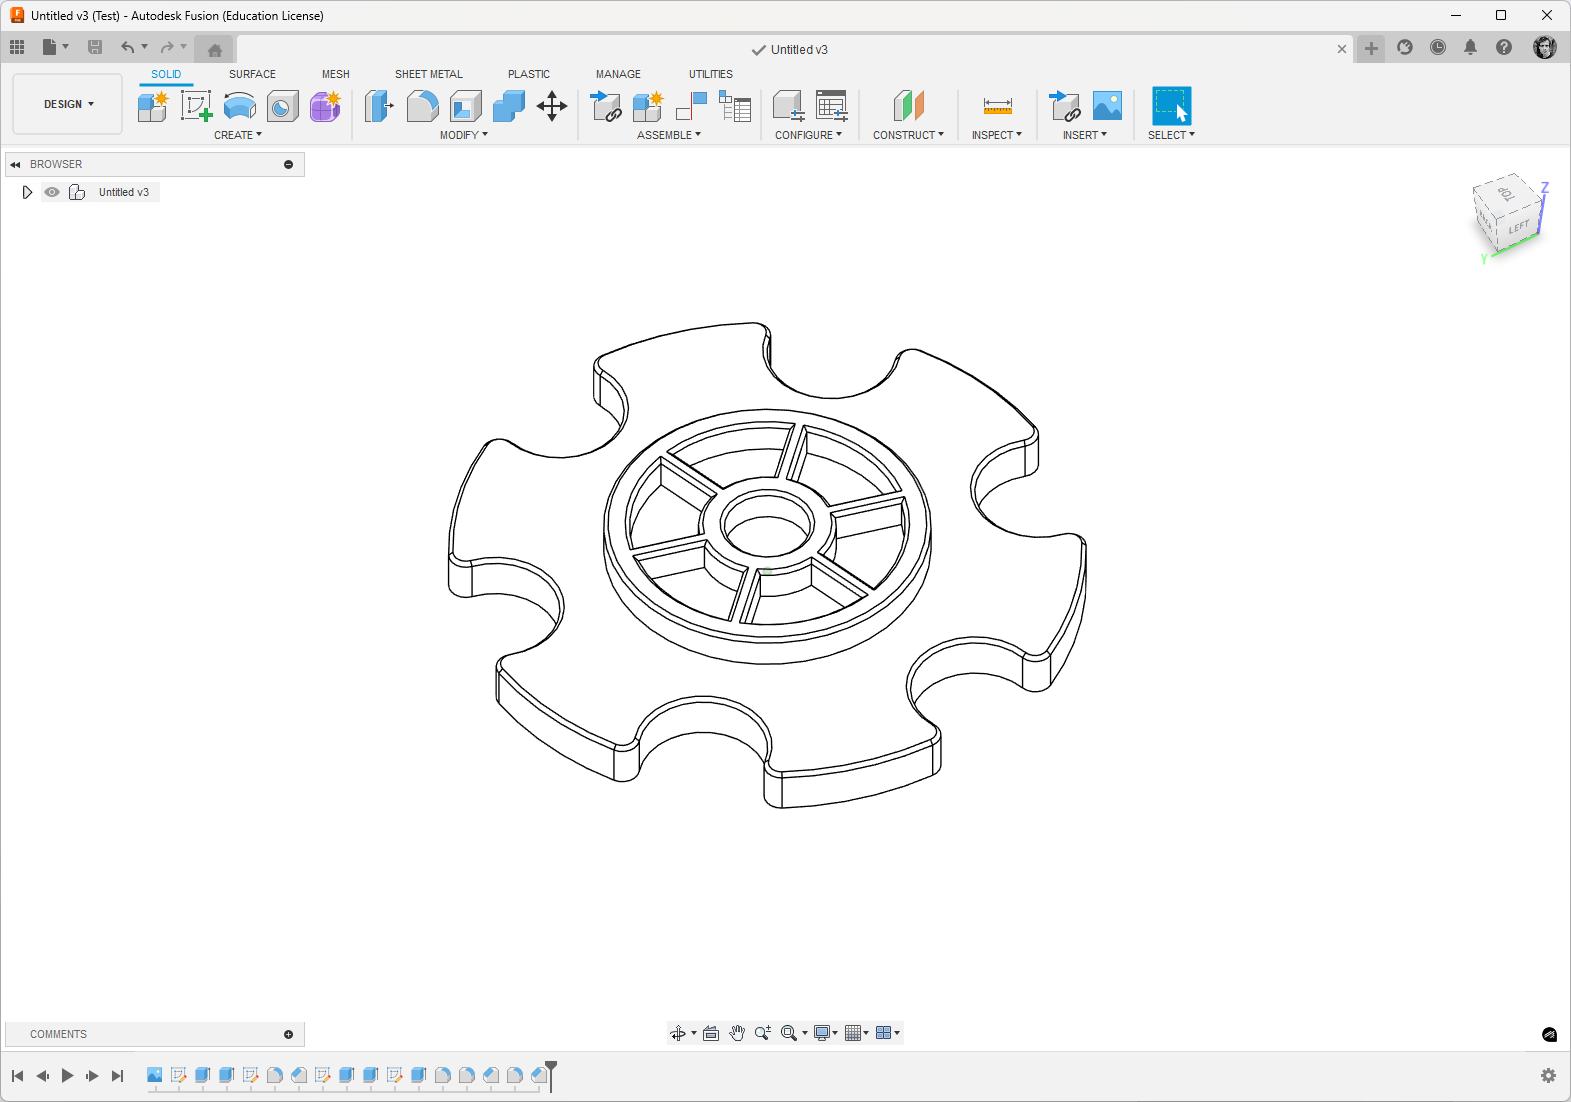This screenshot has height=1102, width=1571.
Task: Click the Insert Canvas image icon
Action: point(1107,106)
